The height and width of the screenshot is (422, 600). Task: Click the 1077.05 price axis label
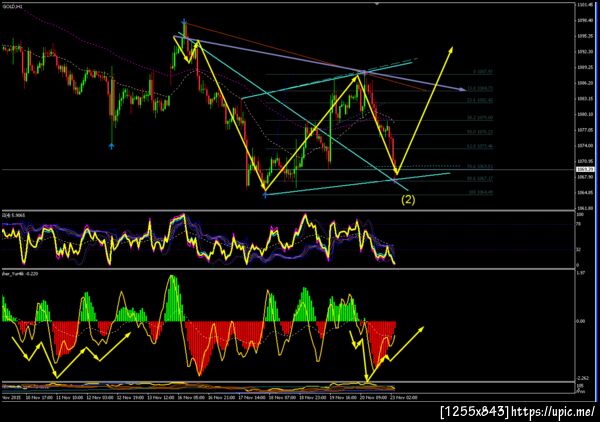pos(585,130)
